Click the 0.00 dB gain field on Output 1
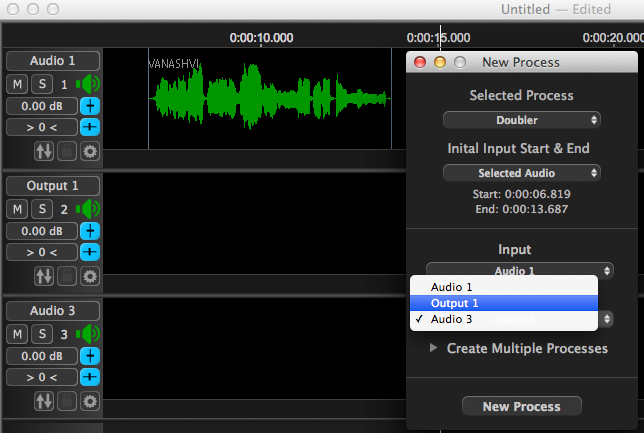644x433 pixels. [x=39, y=231]
